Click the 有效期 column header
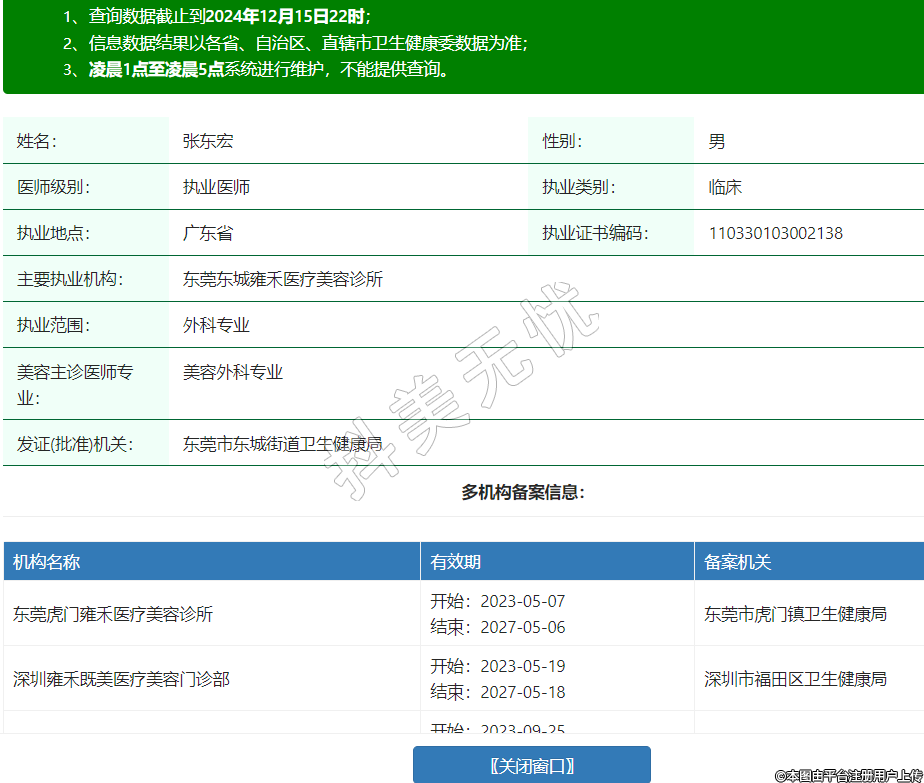The image size is (924, 783). pos(456,562)
